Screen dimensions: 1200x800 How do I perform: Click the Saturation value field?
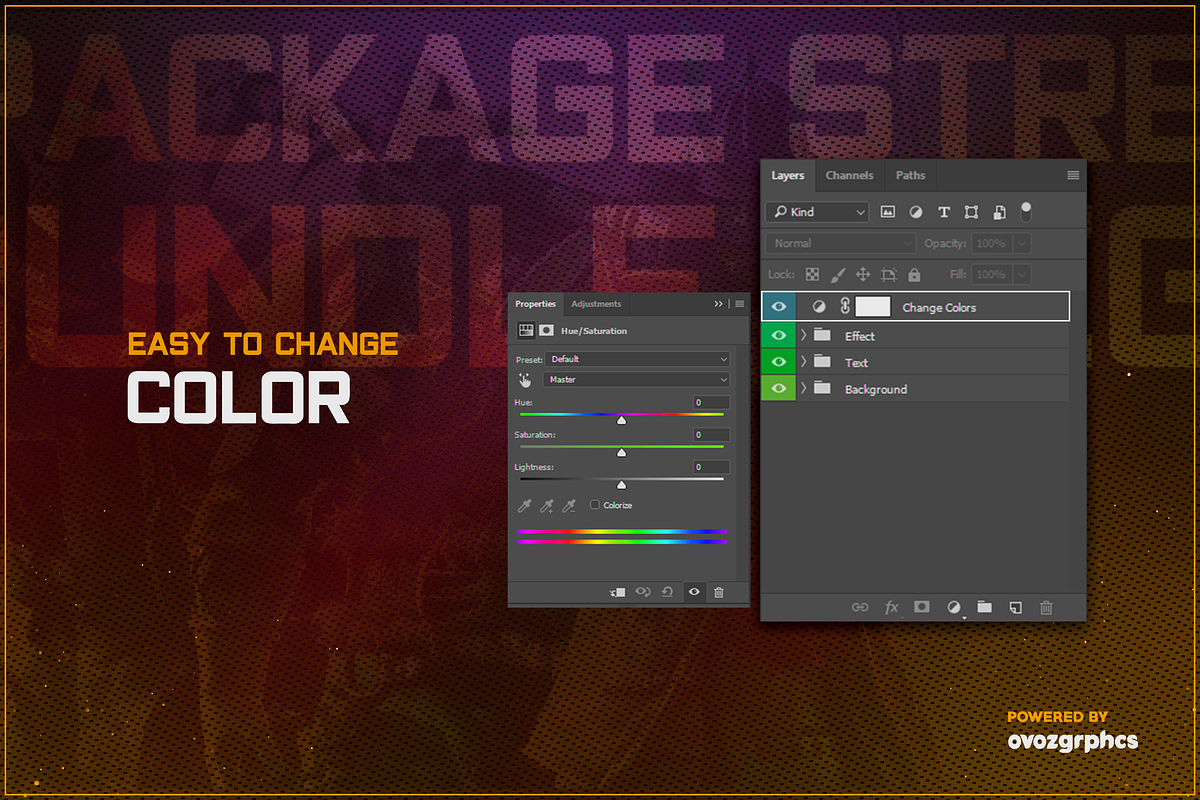[x=711, y=435]
